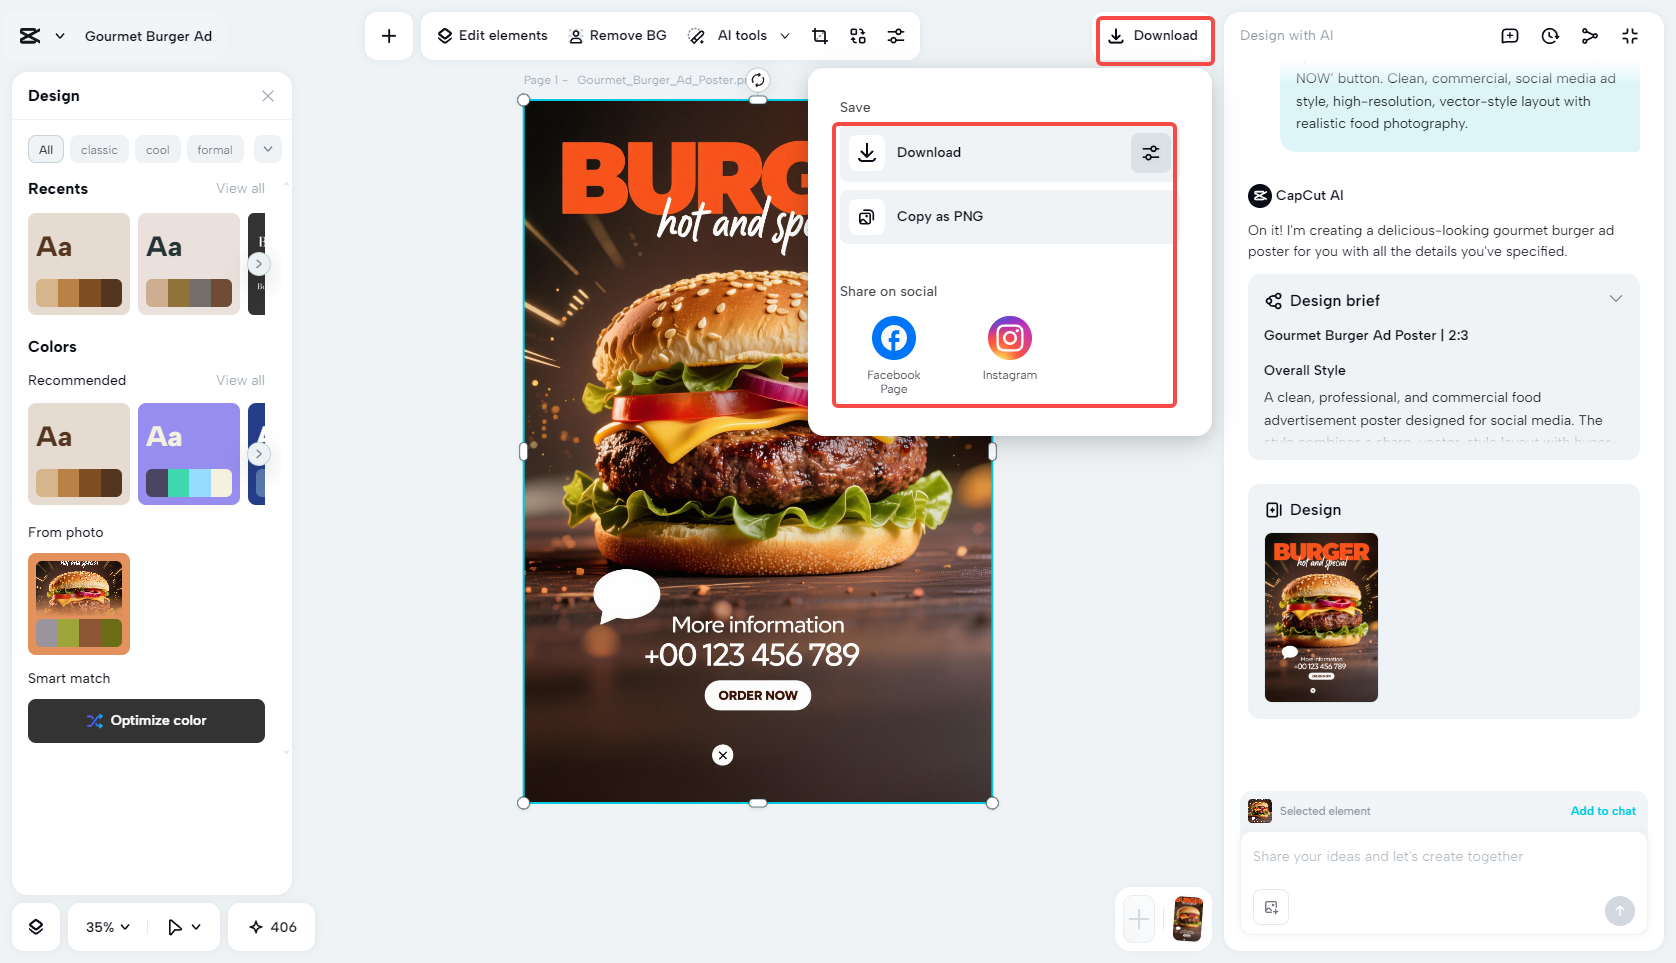The width and height of the screenshot is (1676, 963).
Task: Open the Edit elements menu
Action: click(x=491, y=35)
